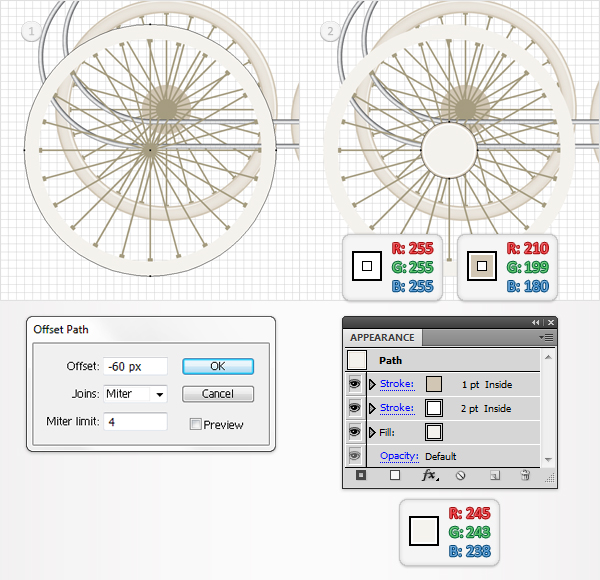600x580 pixels.
Task: Select the Path row label
Action: [390, 360]
